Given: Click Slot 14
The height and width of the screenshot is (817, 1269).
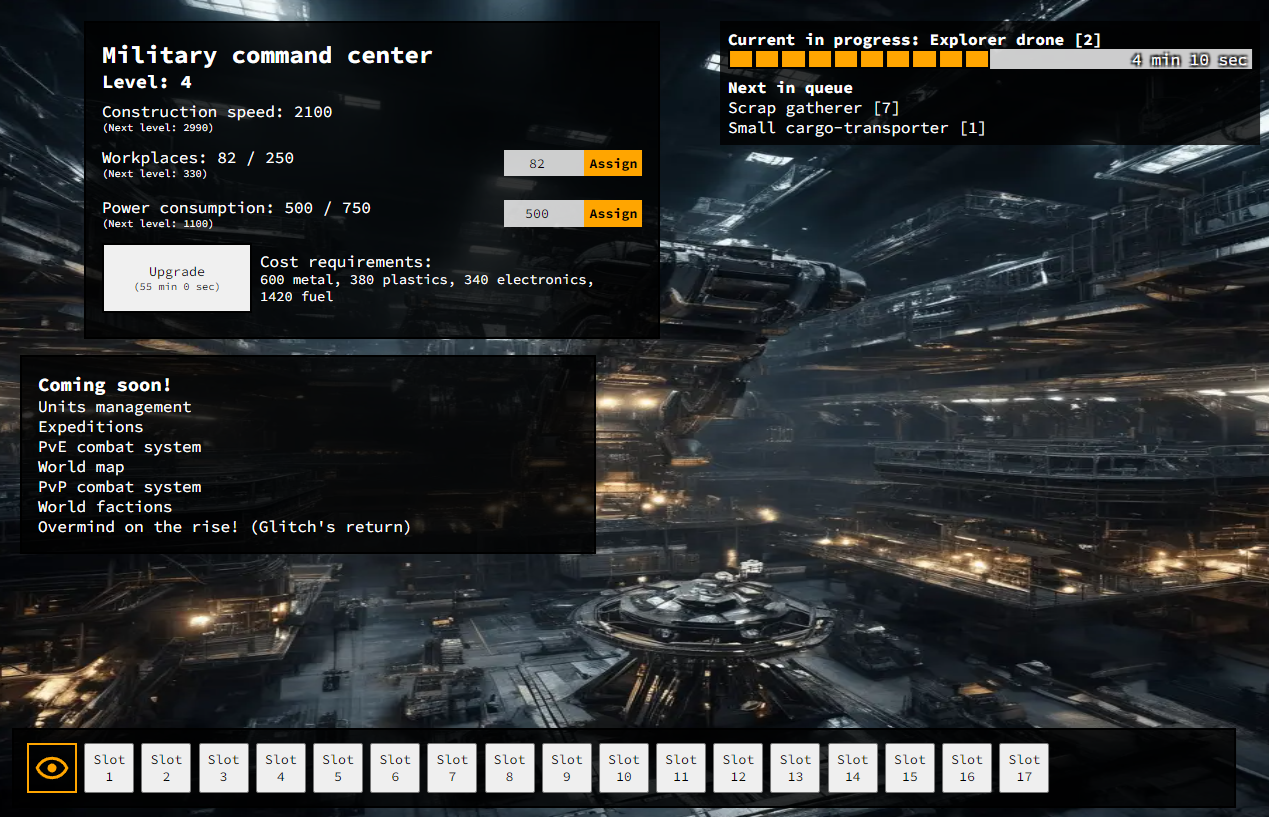Looking at the screenshot, I should 853,768.
